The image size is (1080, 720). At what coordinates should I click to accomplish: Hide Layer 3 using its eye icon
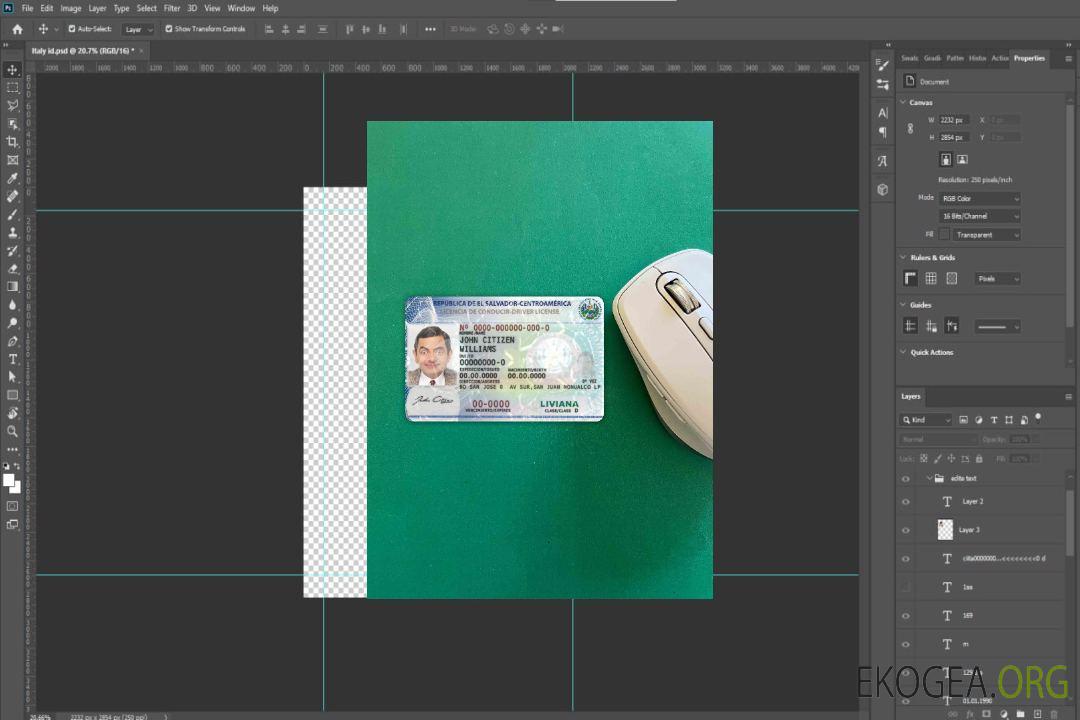tap(906, 530)
